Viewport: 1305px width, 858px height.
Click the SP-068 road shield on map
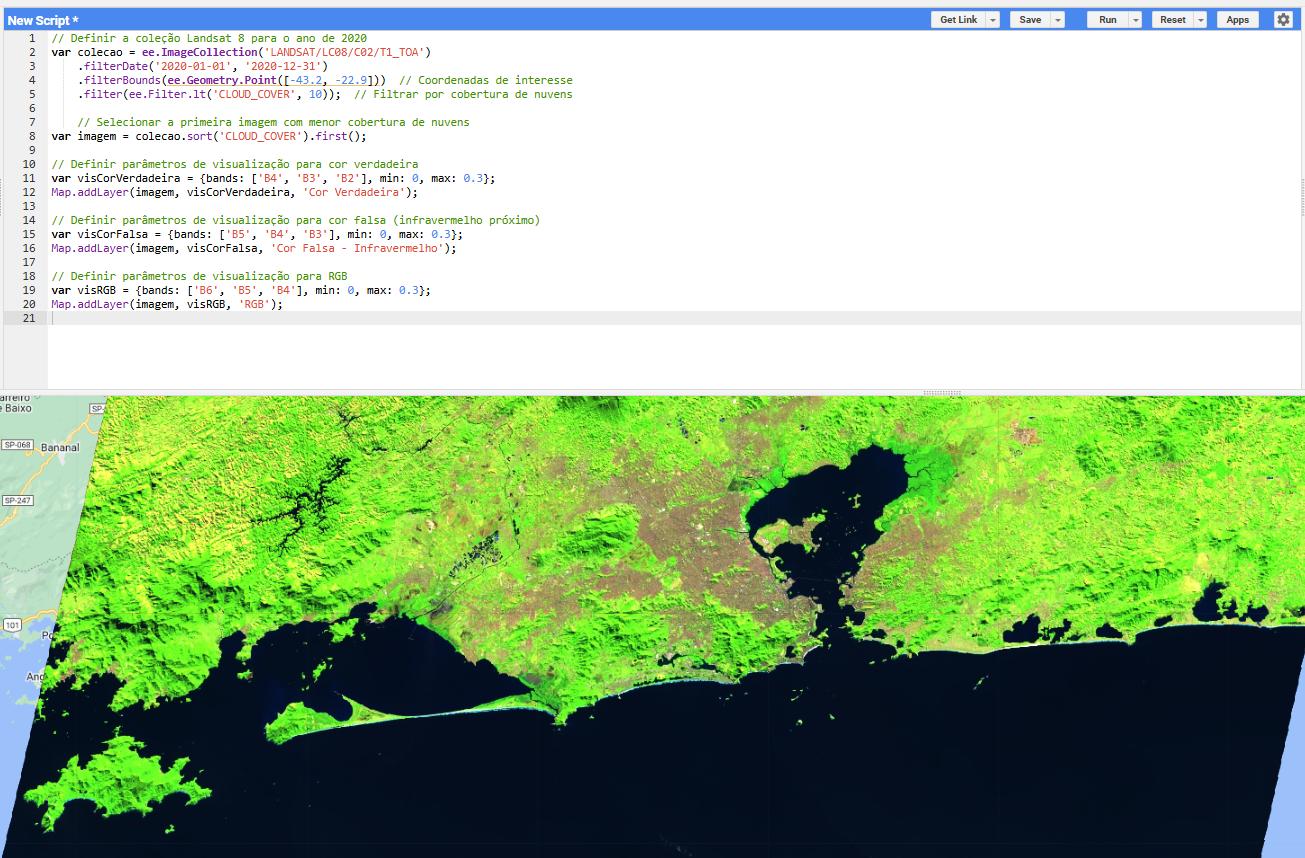click(x=18, y=445)
